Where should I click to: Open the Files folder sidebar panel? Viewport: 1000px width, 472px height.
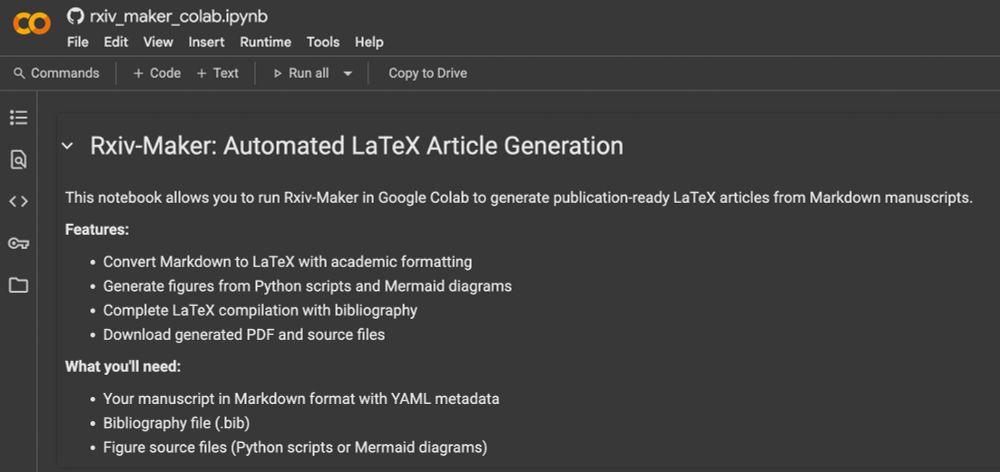click(x=18, y=285)
